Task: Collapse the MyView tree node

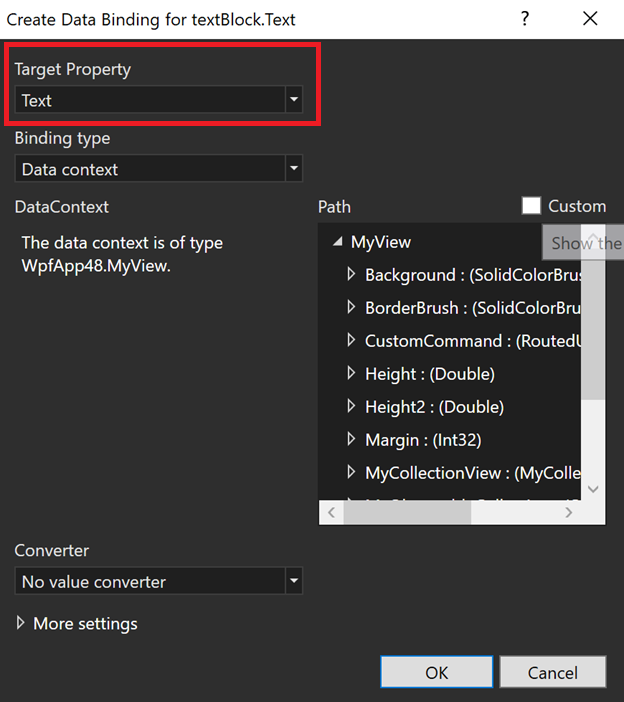Action: 337,242
